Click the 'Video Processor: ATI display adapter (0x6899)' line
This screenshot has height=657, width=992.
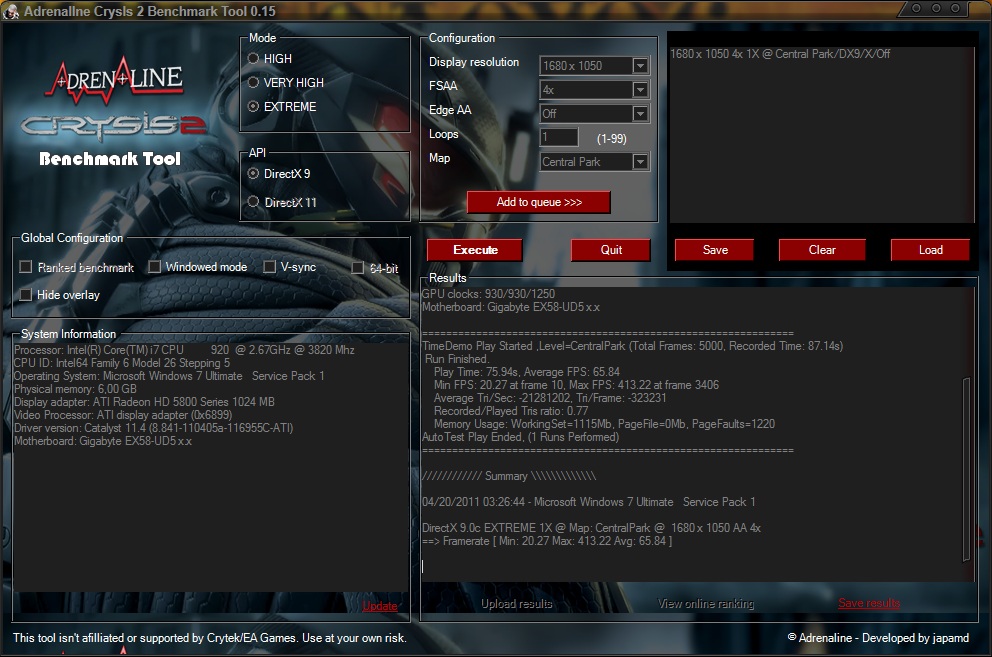[x=123, y=415]
